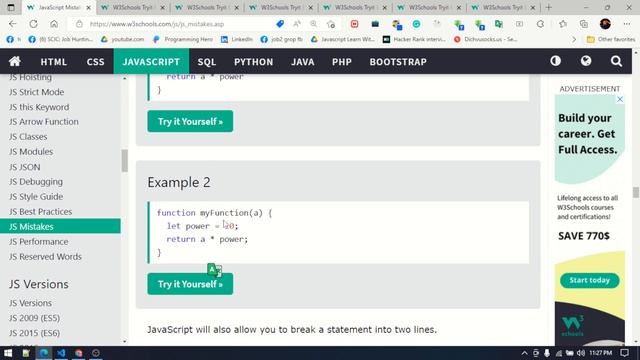
Task: Open browser home page icon
Action: point(54,24)
